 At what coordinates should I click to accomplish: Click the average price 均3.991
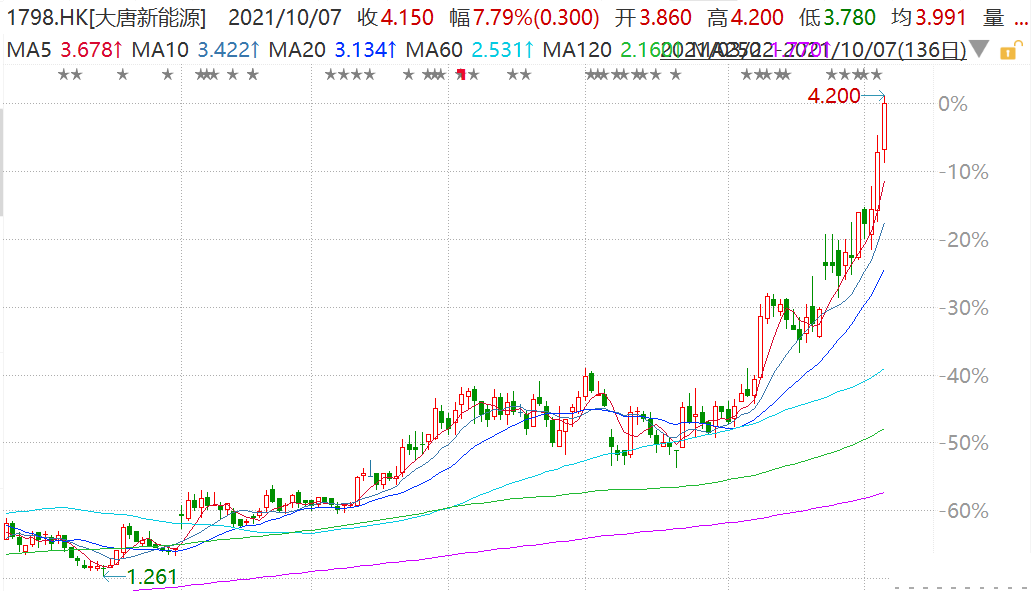click(930, 18)
